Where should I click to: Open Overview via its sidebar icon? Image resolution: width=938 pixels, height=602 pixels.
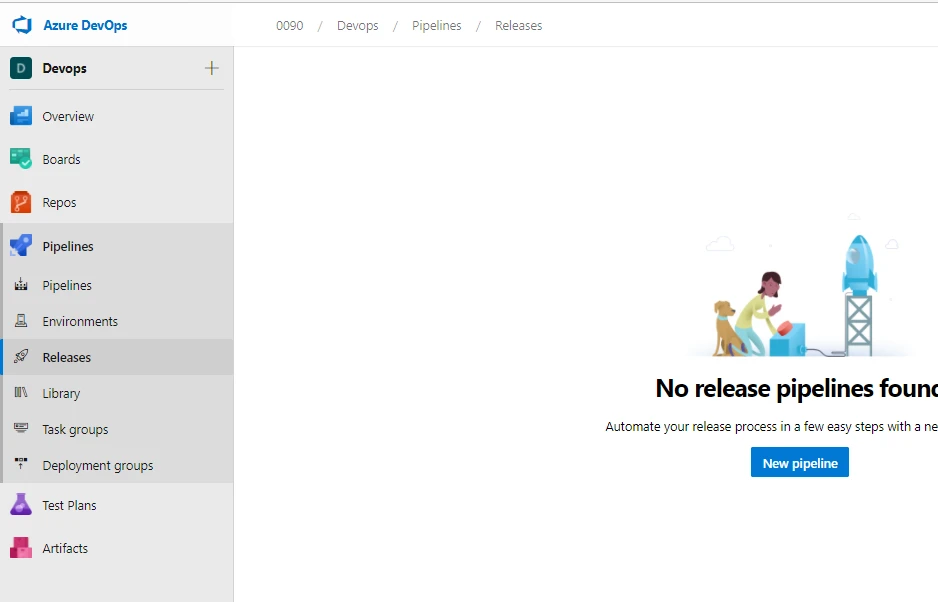21,116
